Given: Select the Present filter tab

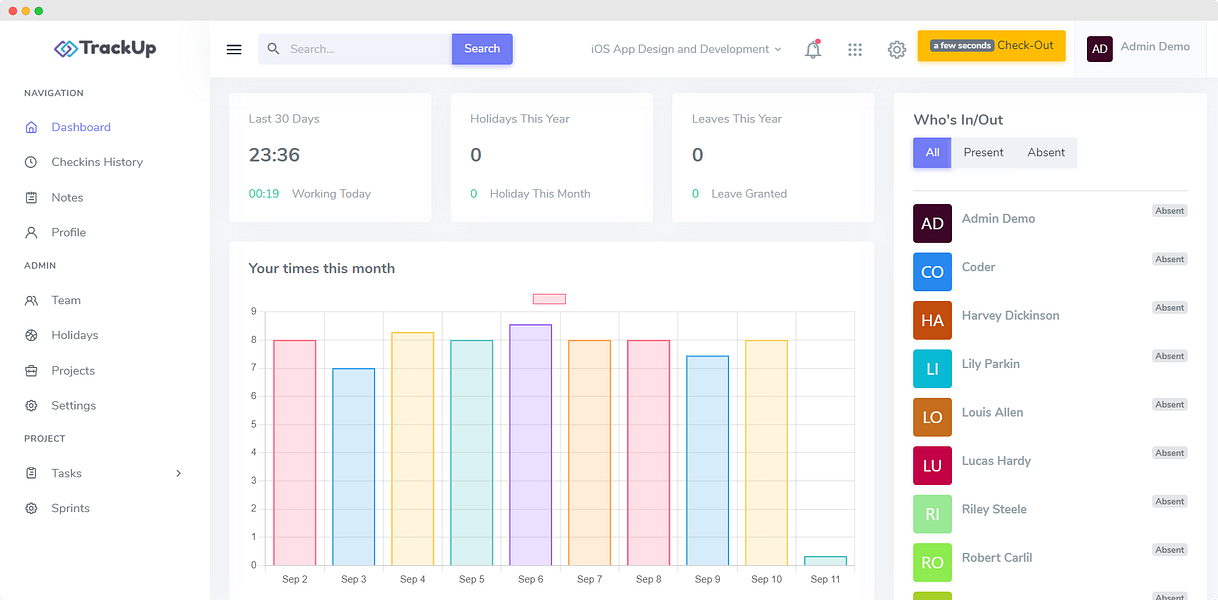Looking at the screenshot, I should 983,152.
